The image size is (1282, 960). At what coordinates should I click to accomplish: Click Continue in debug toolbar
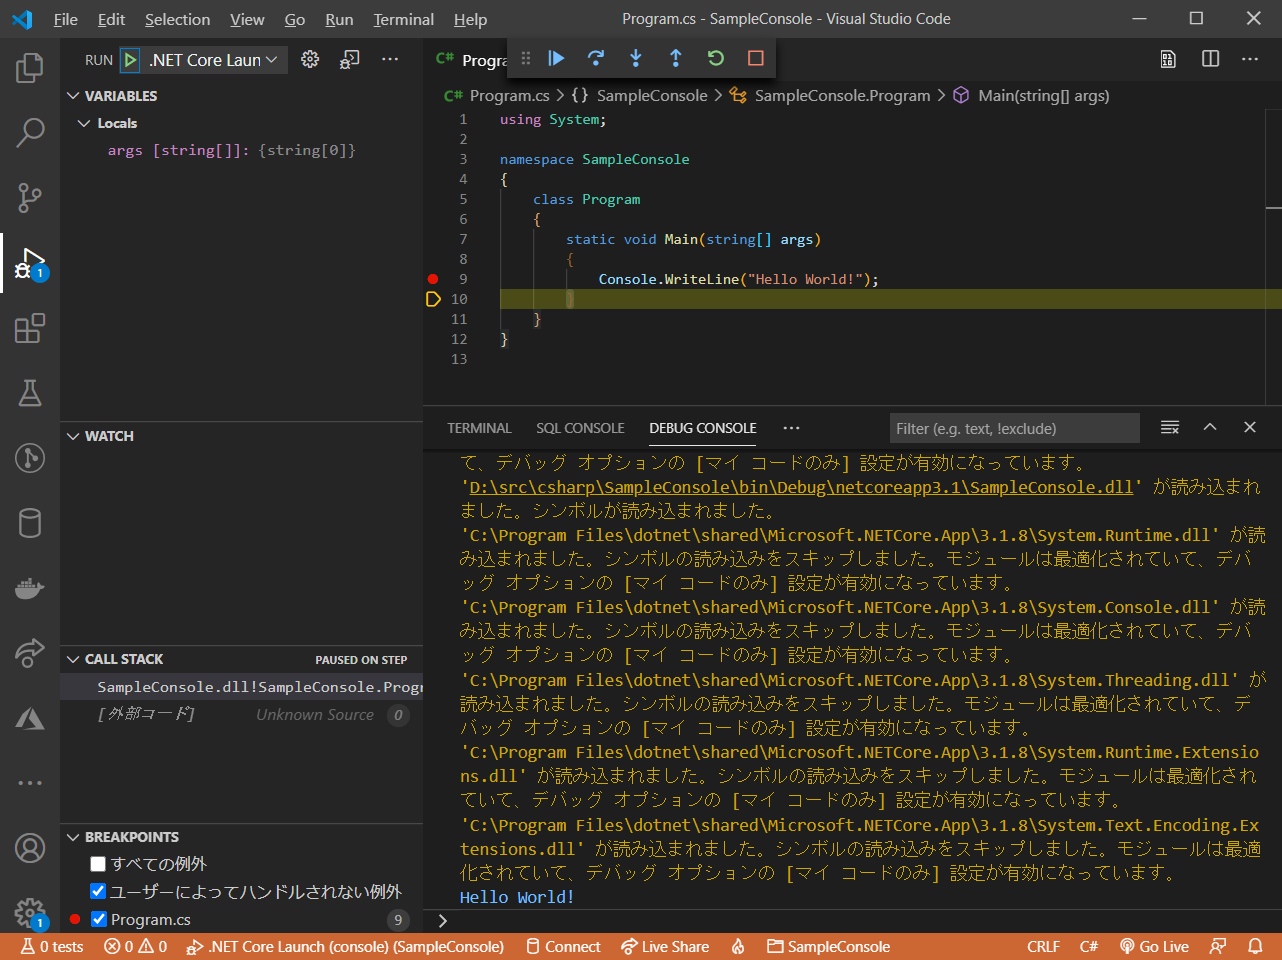pos(556,58)
